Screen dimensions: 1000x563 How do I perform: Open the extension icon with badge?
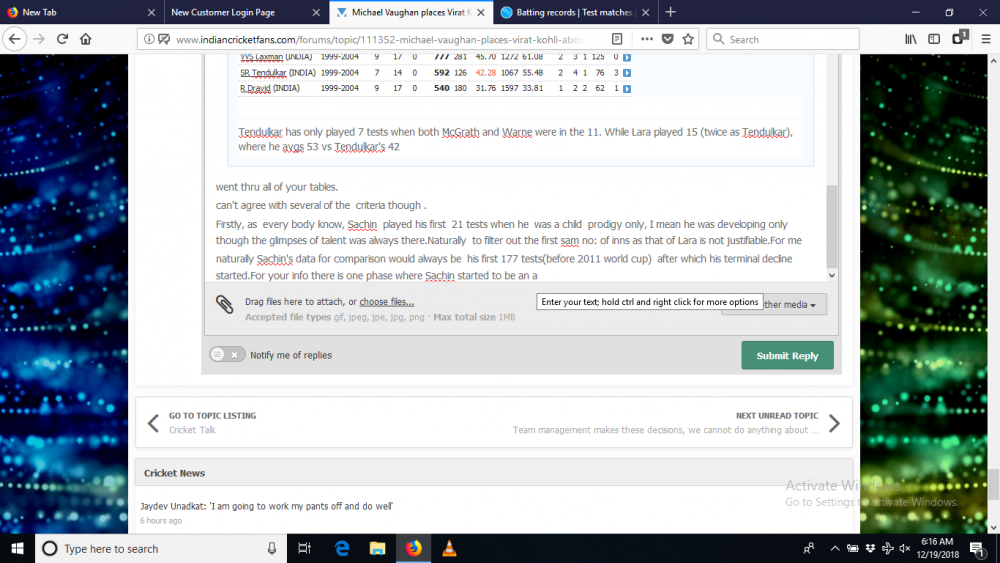coord(959,38)
